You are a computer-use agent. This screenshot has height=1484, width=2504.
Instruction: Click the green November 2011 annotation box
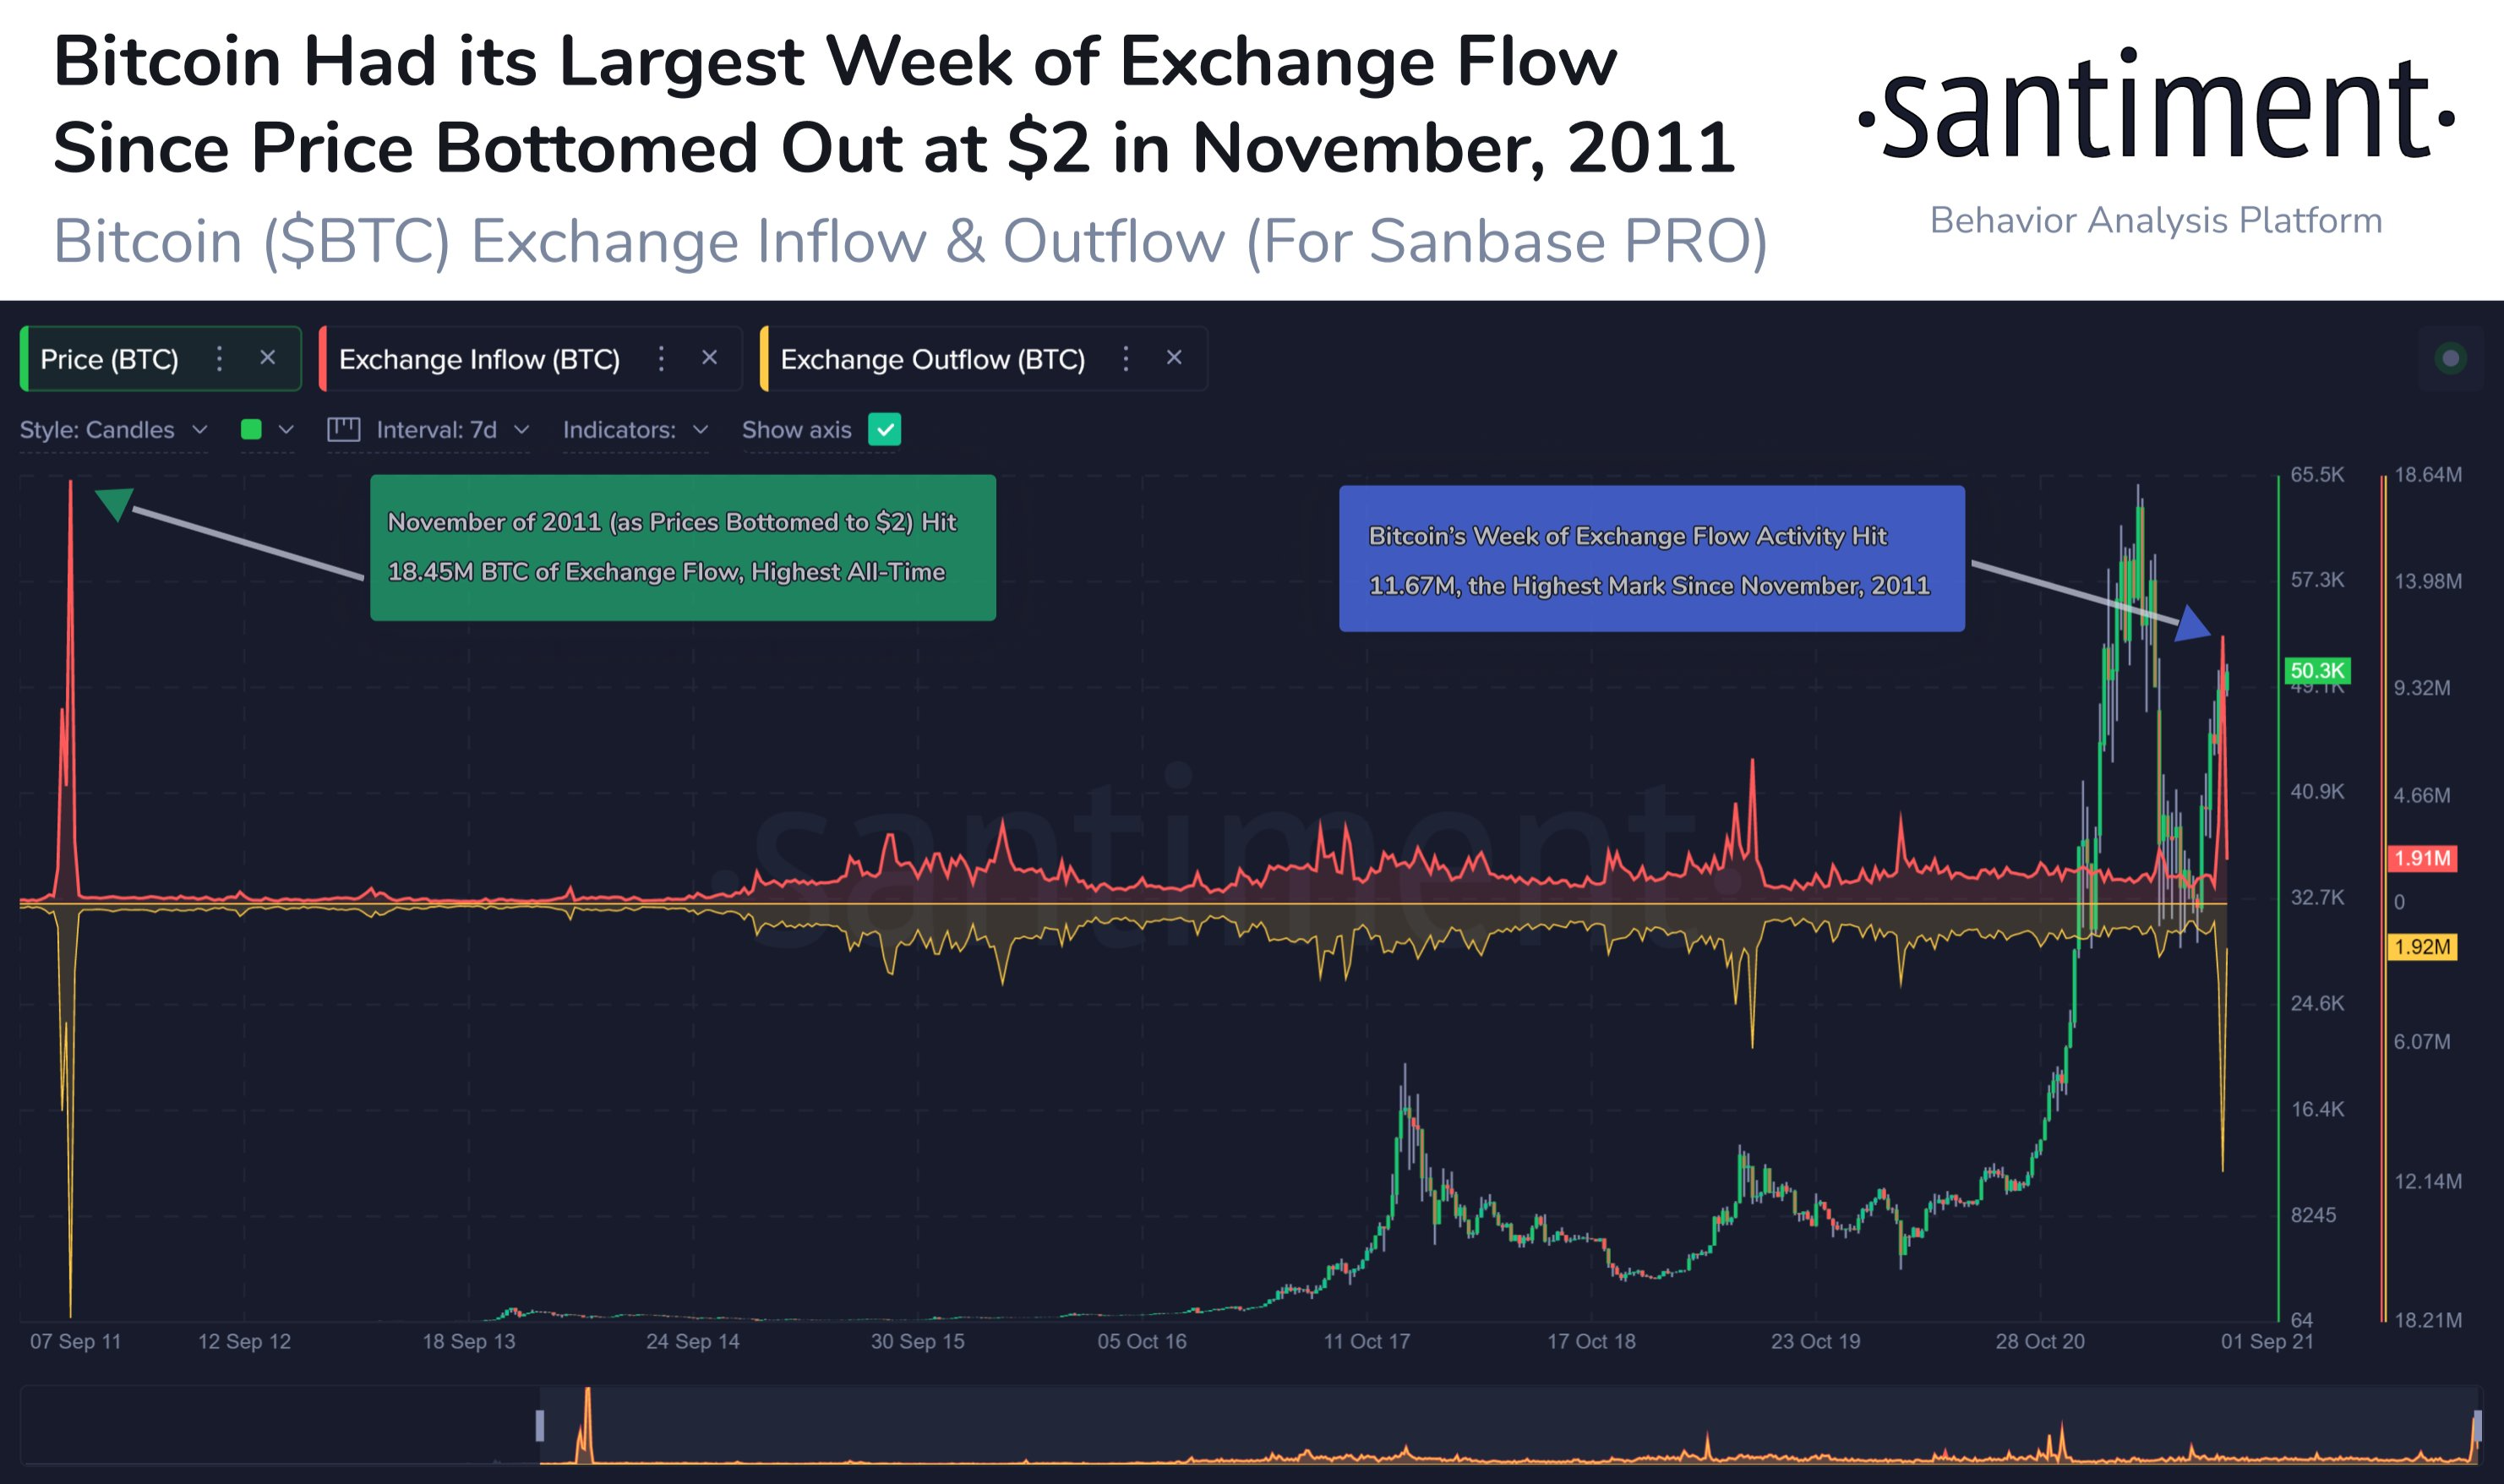[x=683, y=547]
